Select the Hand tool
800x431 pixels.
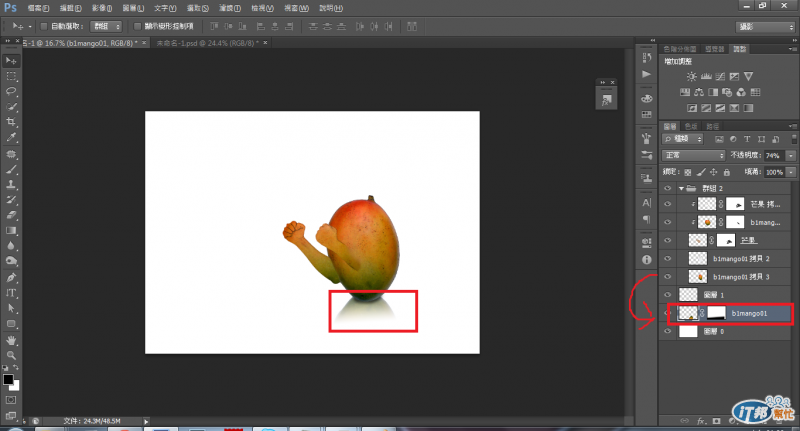[x=11, y=340]
